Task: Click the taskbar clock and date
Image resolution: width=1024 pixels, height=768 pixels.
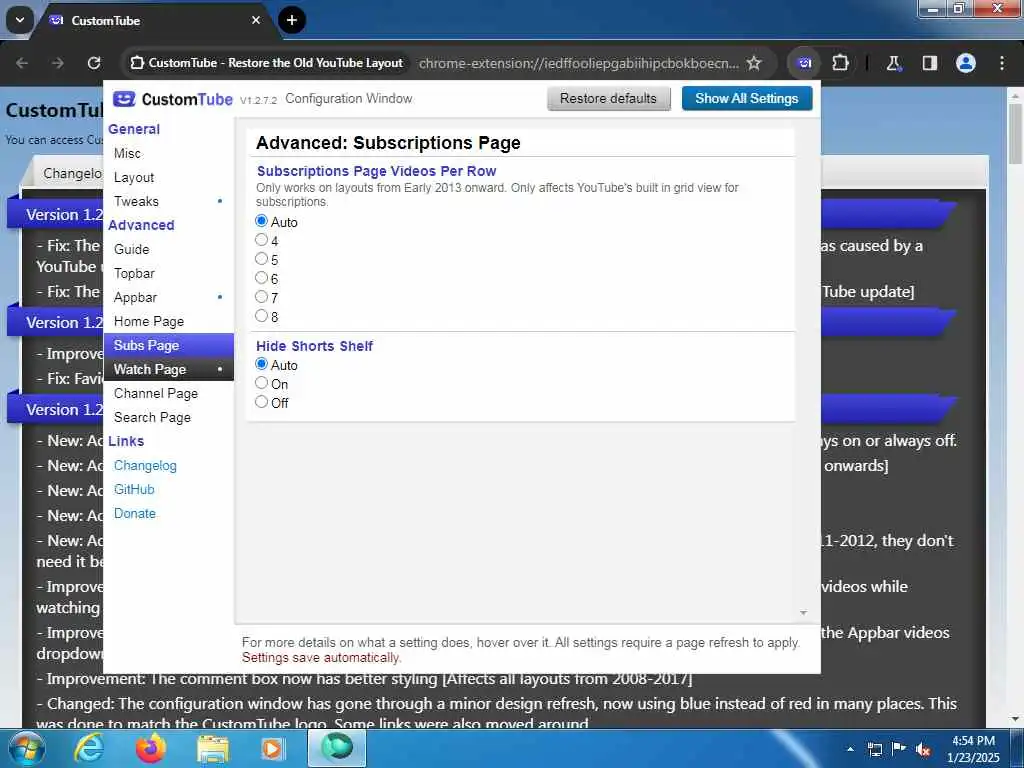Action: coord(973,749)
